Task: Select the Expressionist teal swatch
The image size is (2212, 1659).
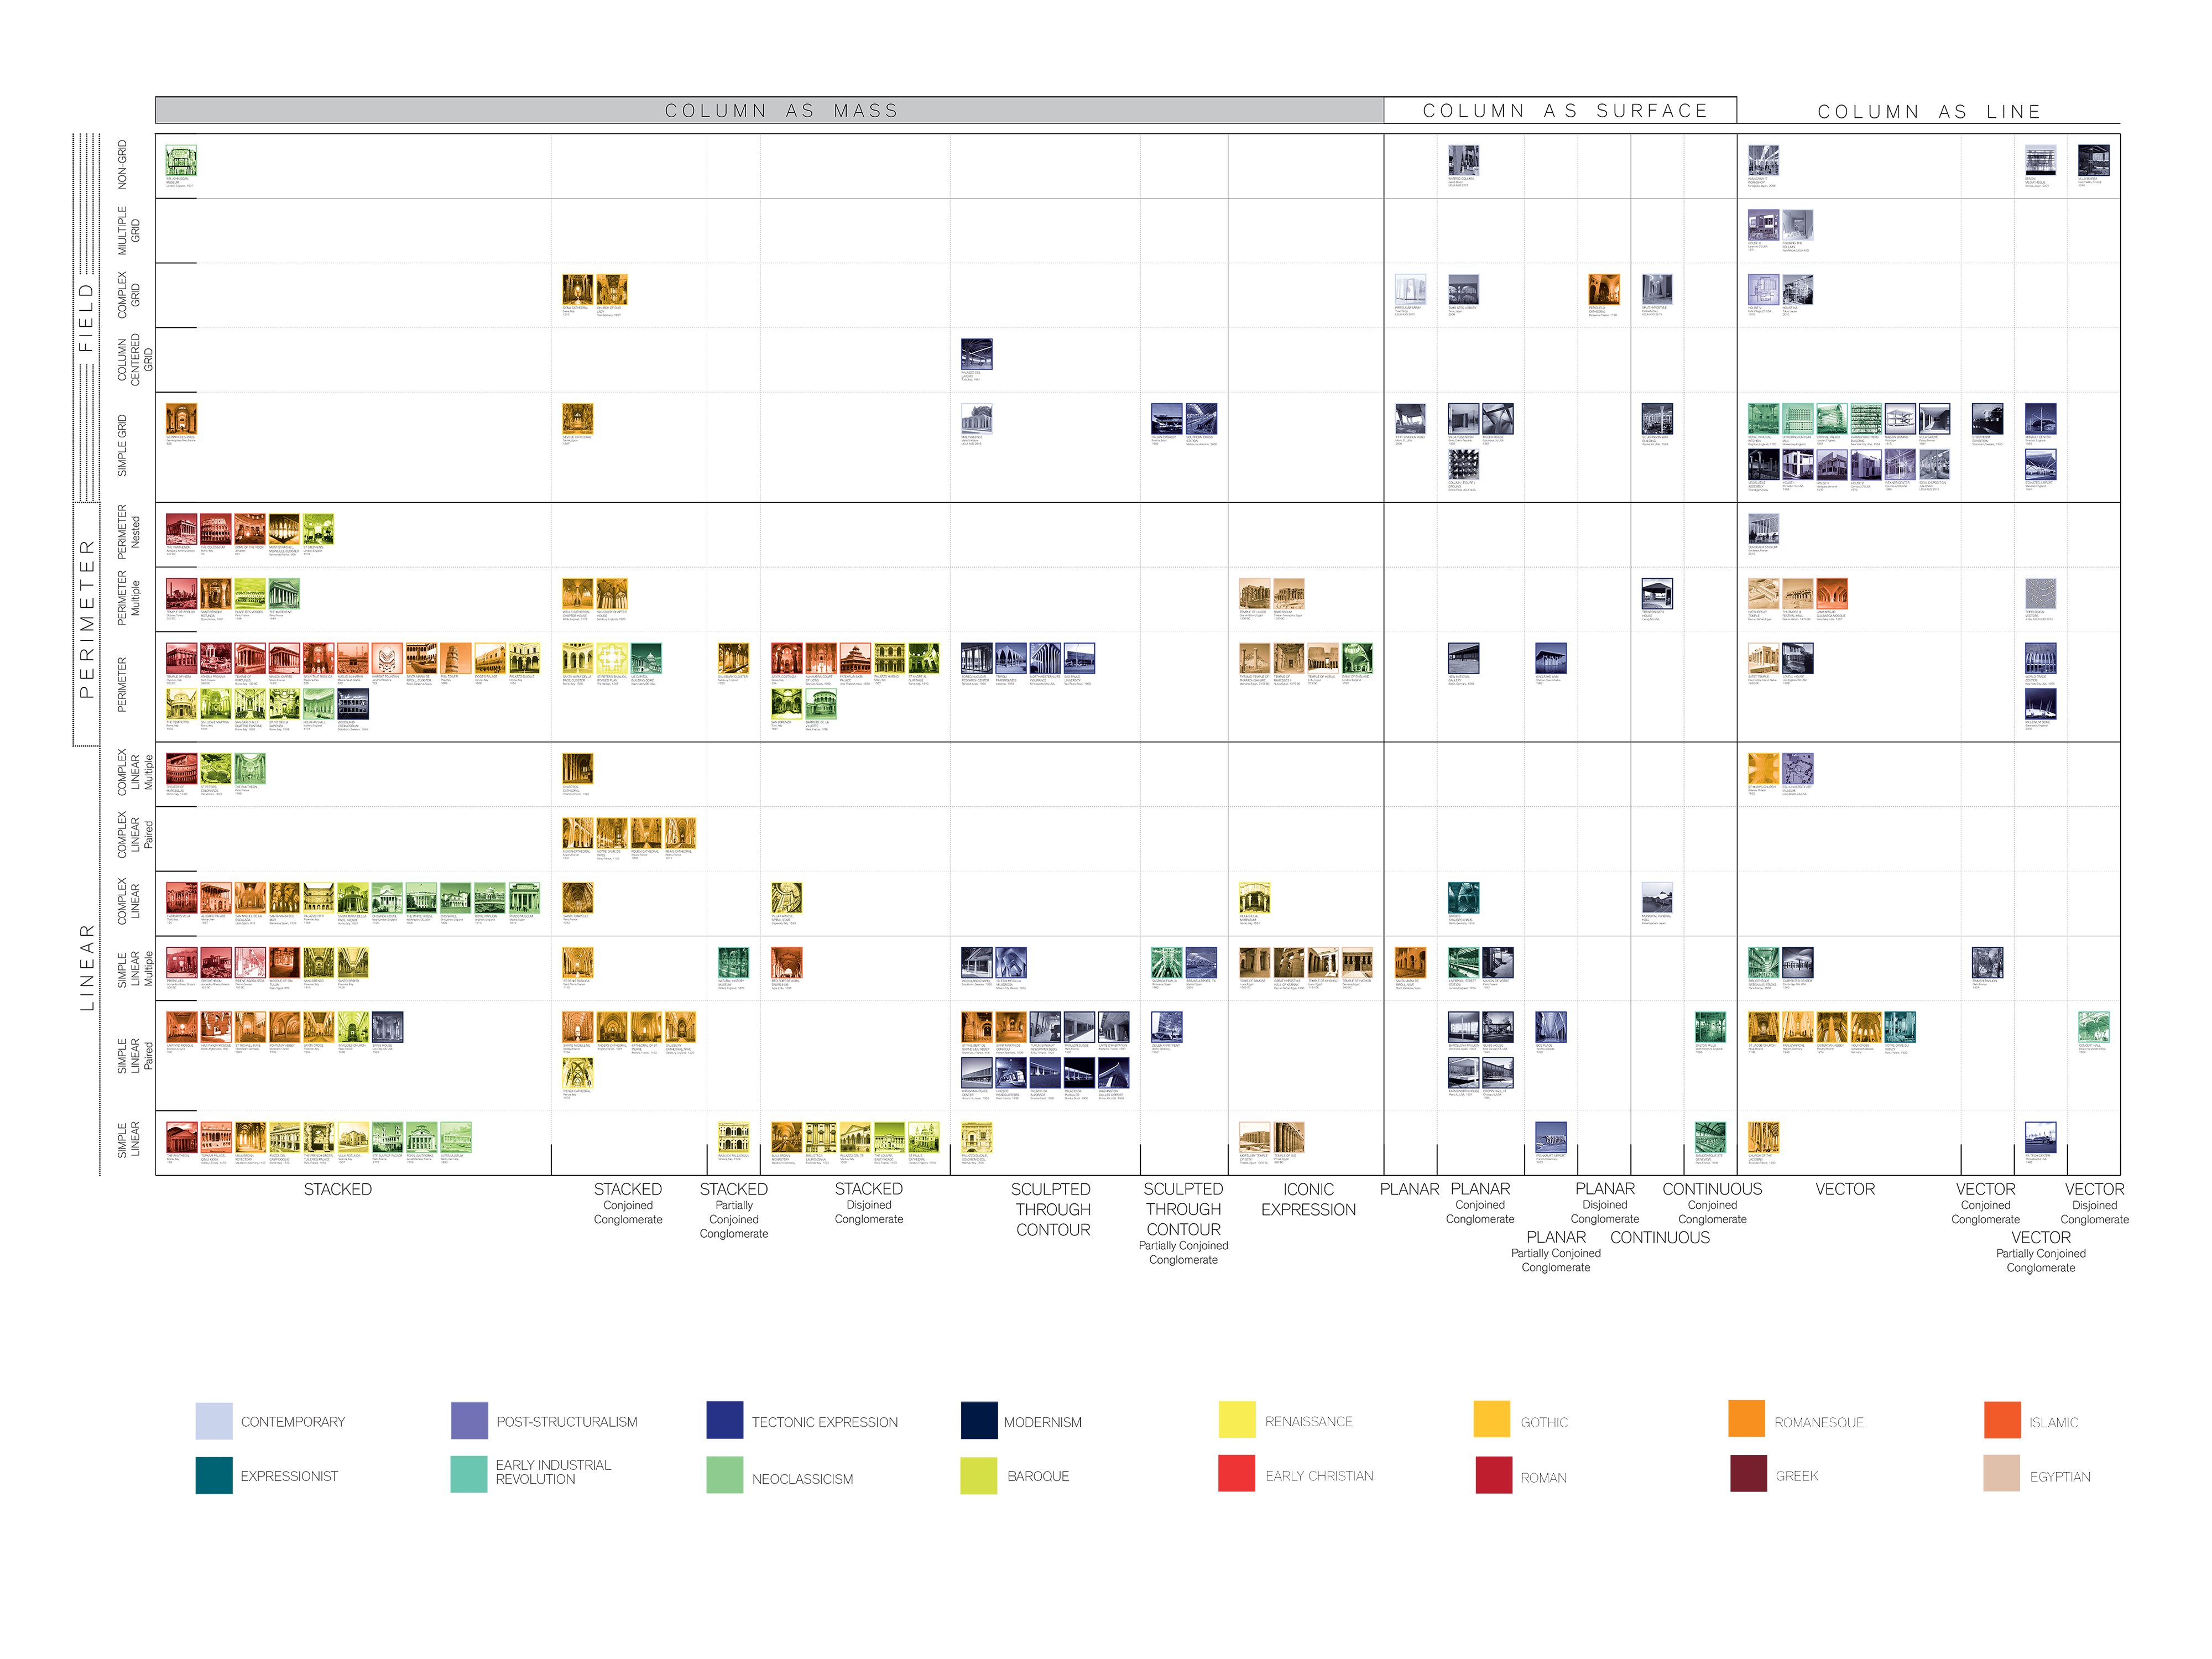Action: click(214, 1476)
